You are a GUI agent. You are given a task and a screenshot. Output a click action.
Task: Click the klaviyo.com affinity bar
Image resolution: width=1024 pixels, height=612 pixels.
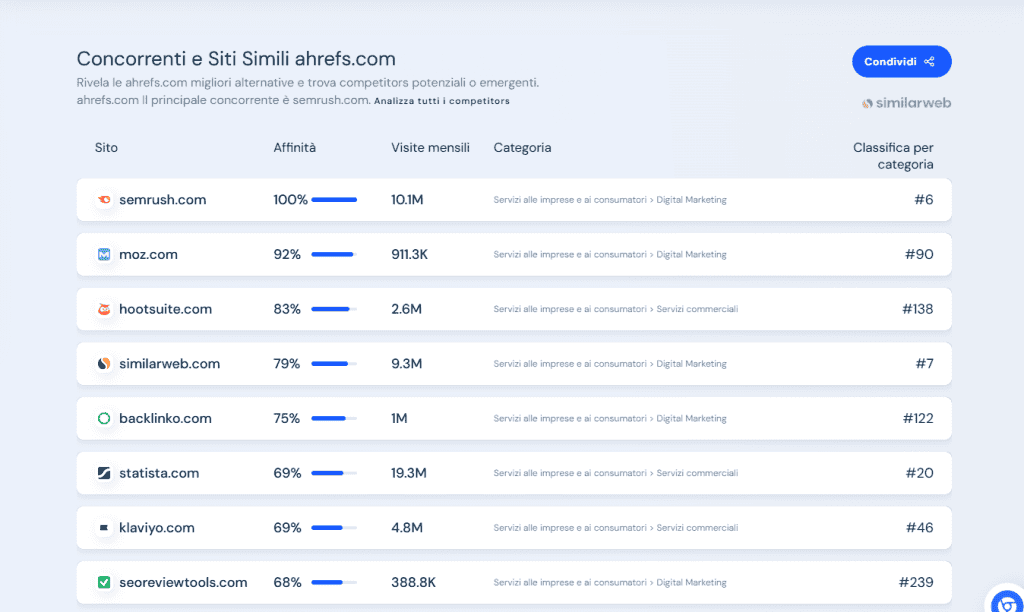click(x=334, y=528)
